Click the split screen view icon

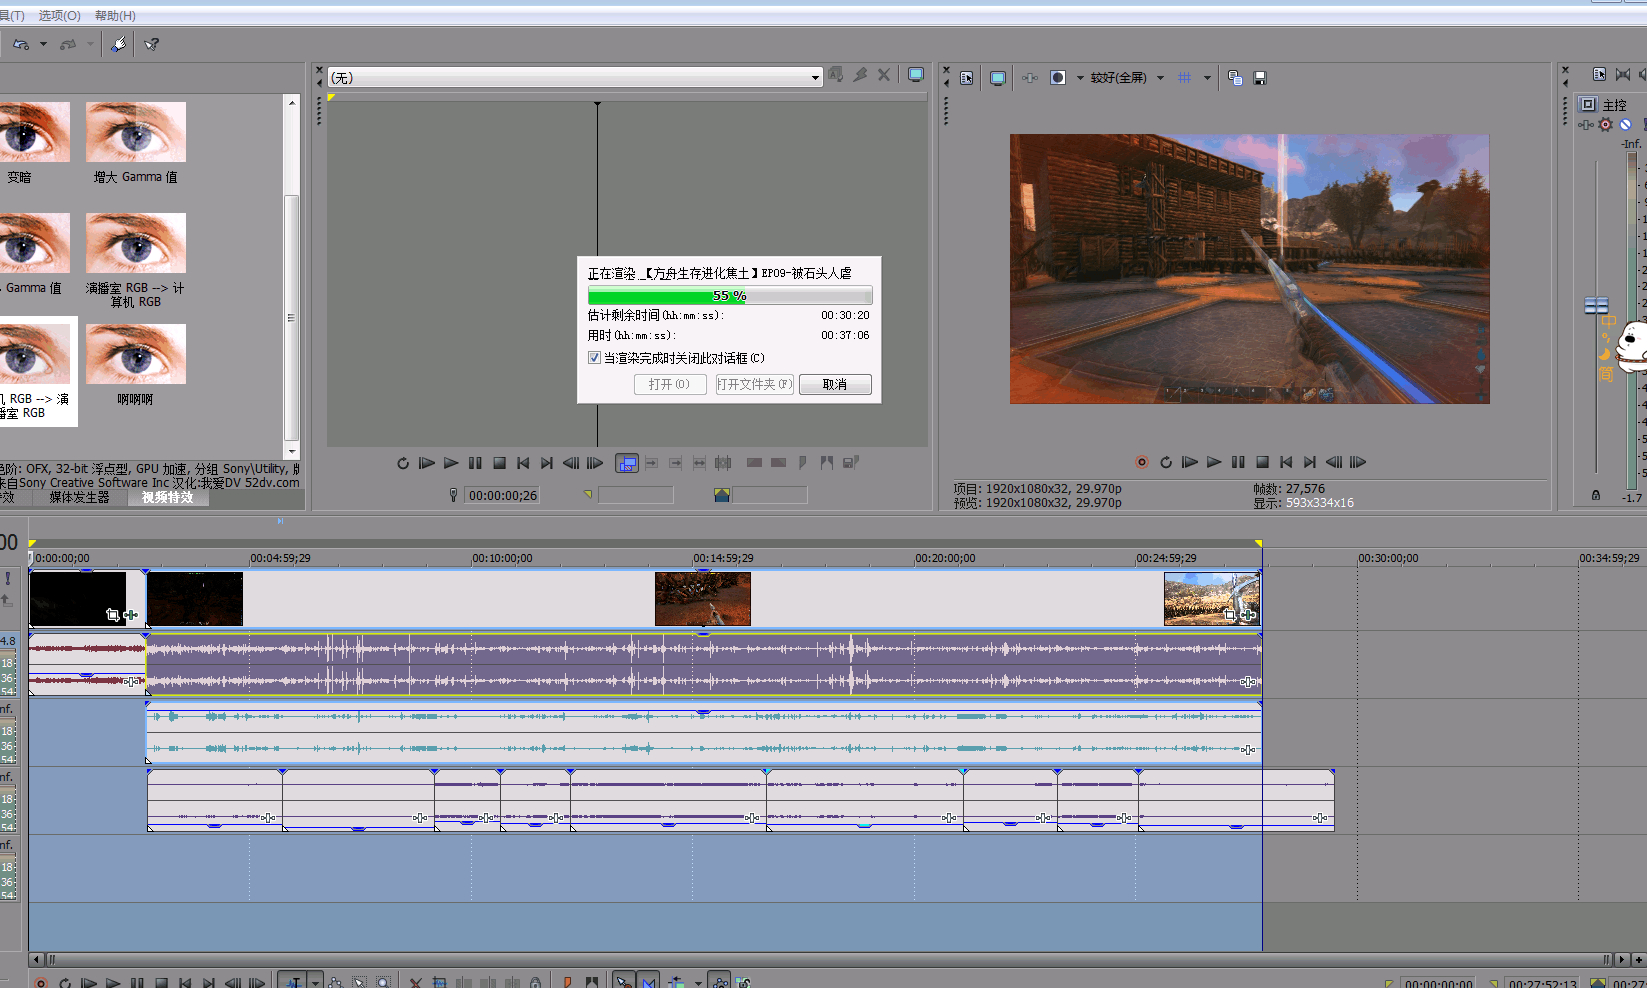(1058, 77)
